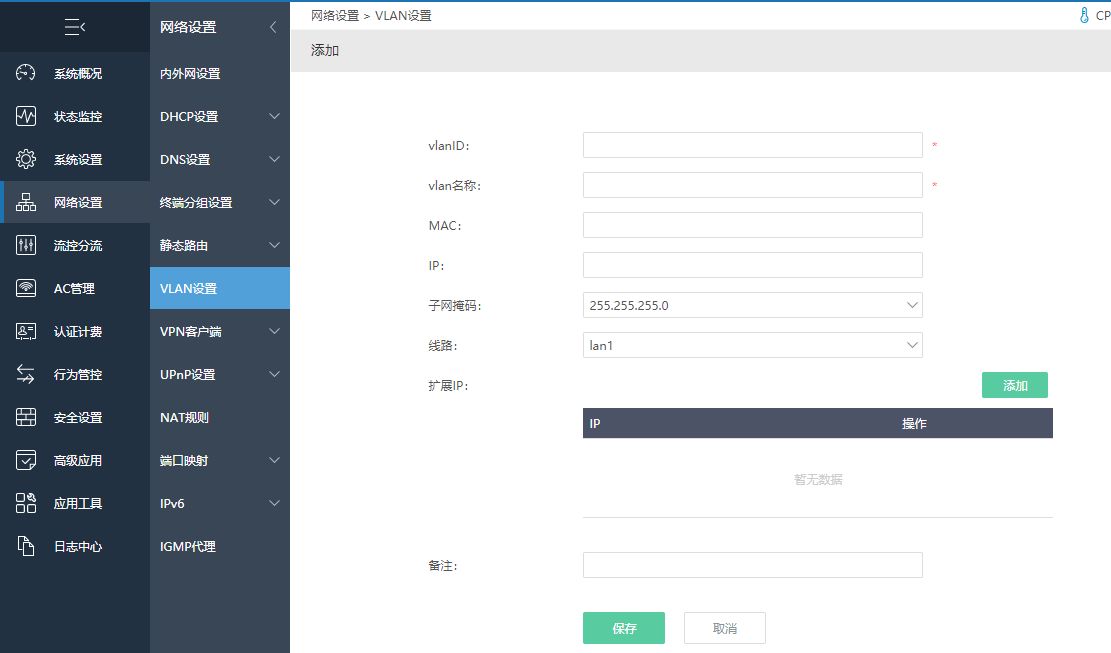Collapse the 网络设置 submenu panel
Screen dimensions: 1111x653
[x=273, y=27]
